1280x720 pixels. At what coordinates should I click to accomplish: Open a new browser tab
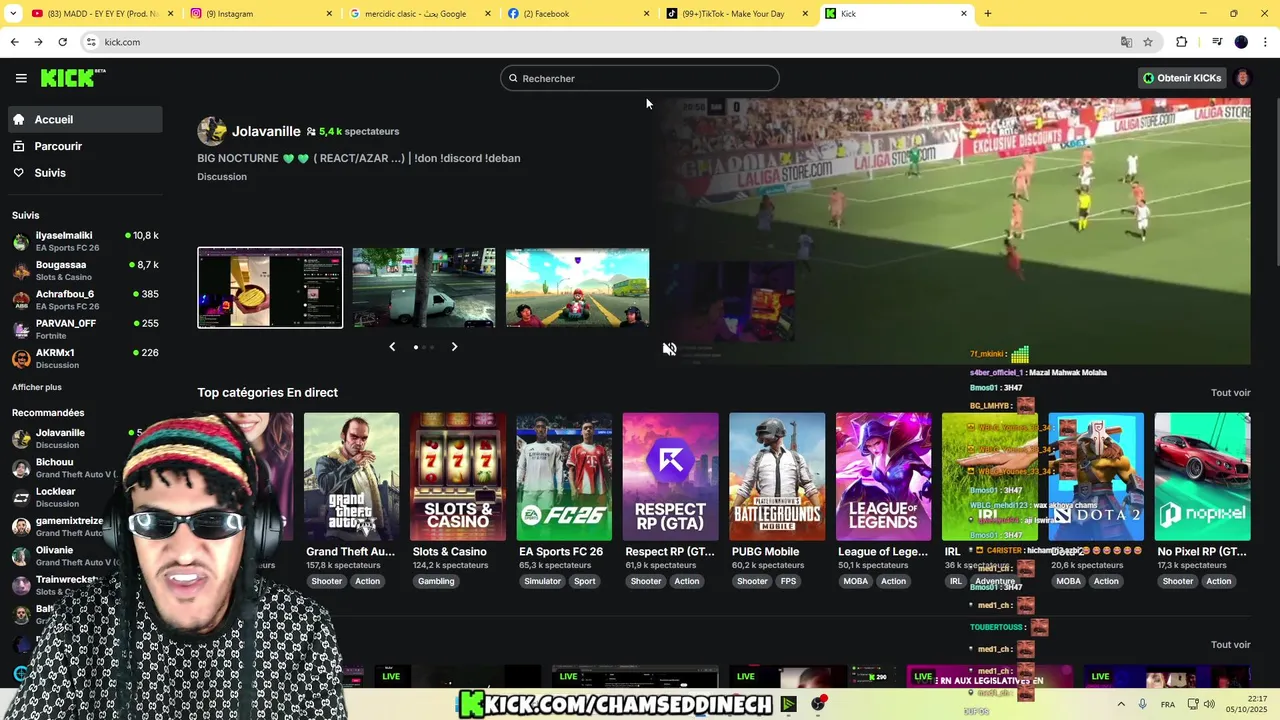click(988, 14)
